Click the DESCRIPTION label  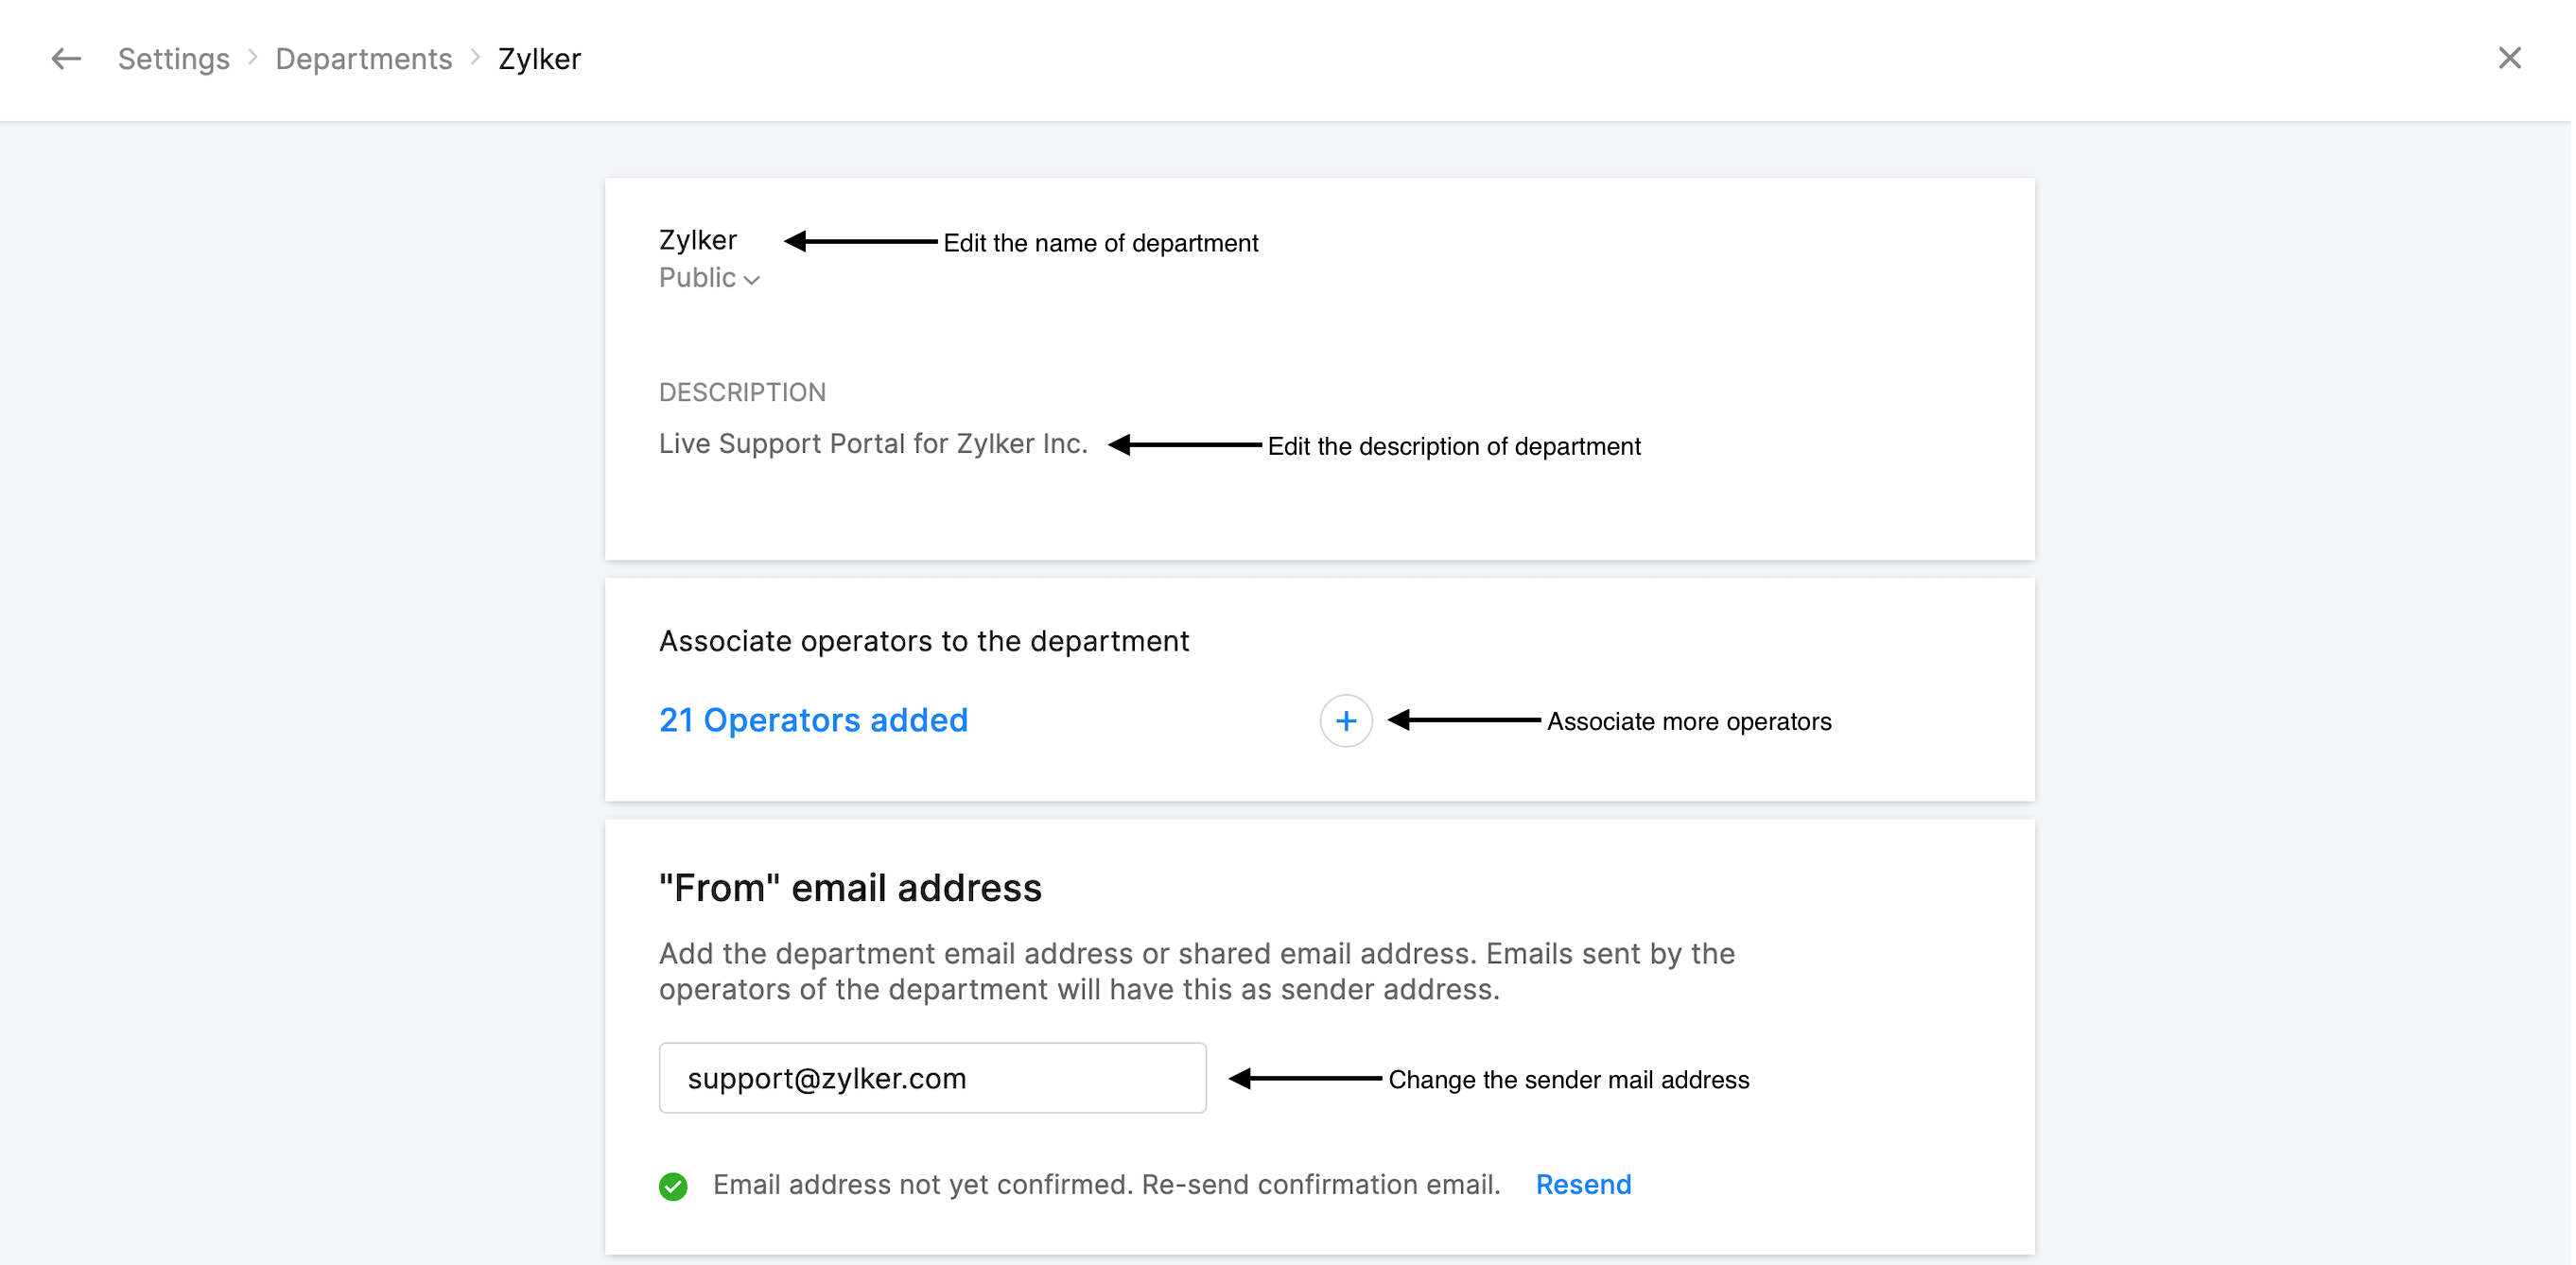741,392
